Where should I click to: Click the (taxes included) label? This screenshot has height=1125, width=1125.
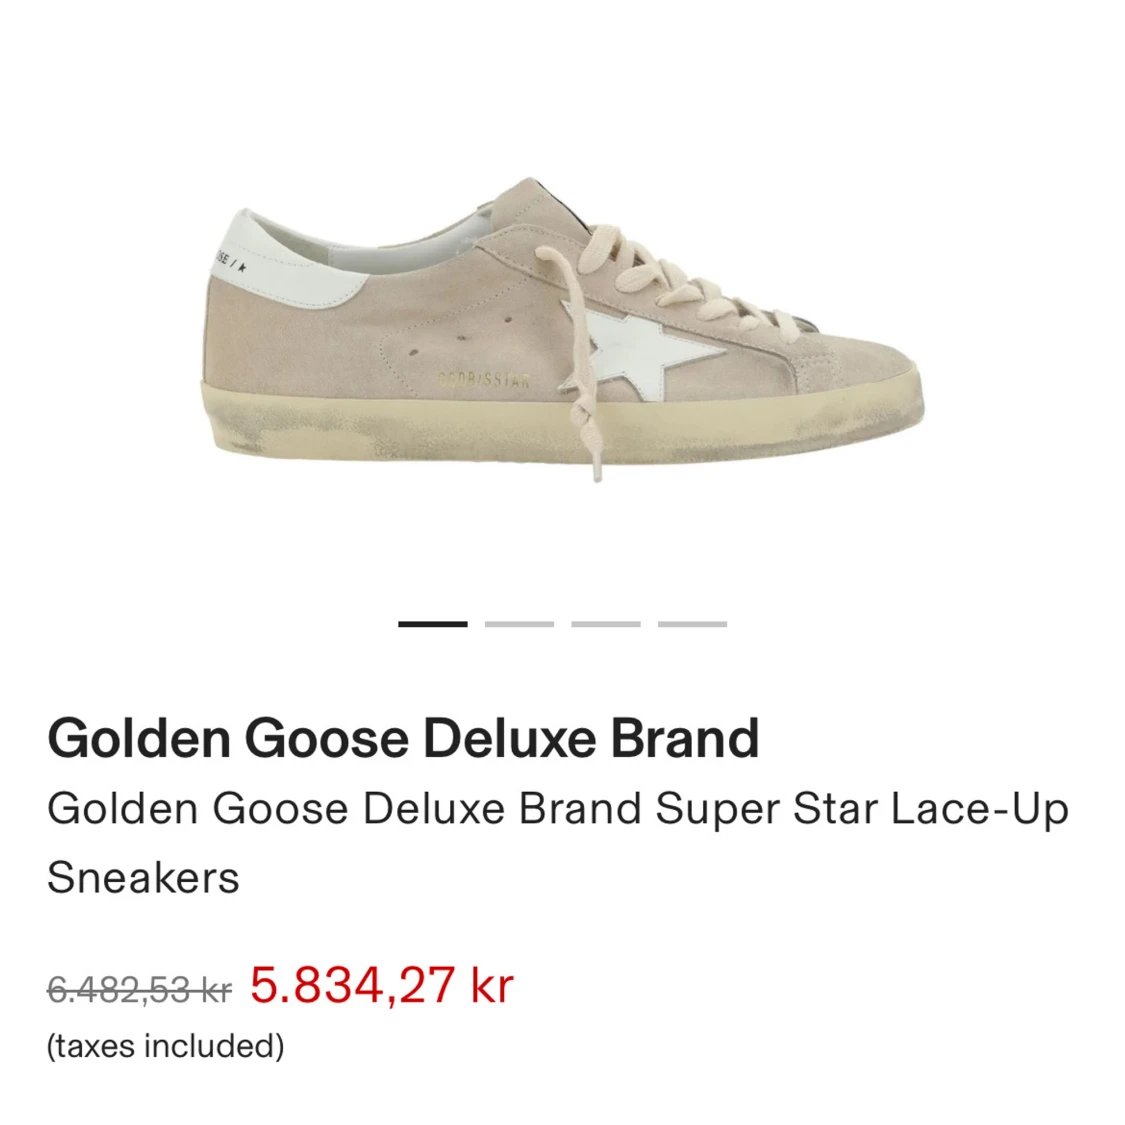tap(164, 1048)
